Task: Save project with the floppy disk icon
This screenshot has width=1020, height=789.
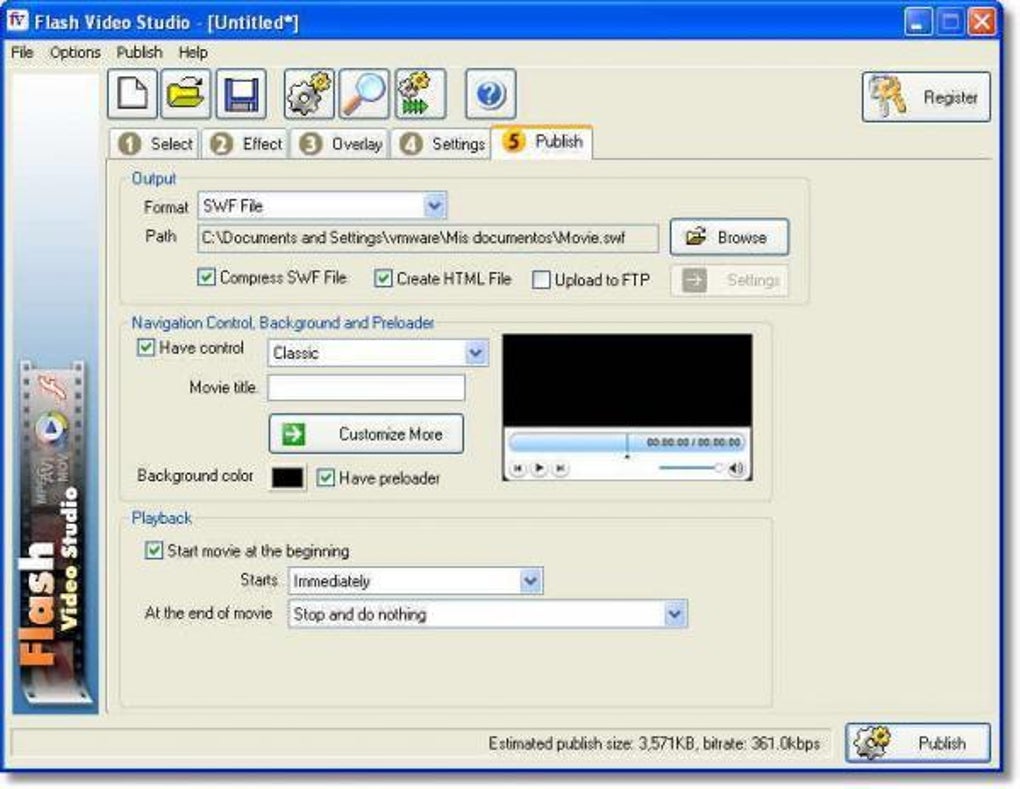Action: click(241, 94)
